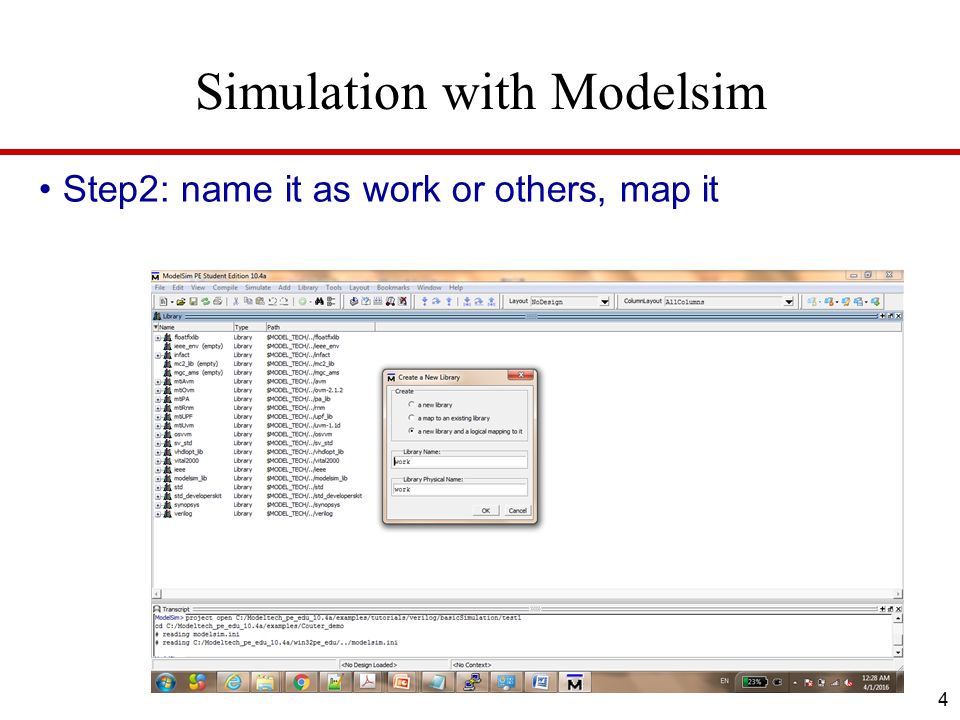Open the Help menu
The height and width of the screenshot is (720, 960).
[x=456, y=287]
